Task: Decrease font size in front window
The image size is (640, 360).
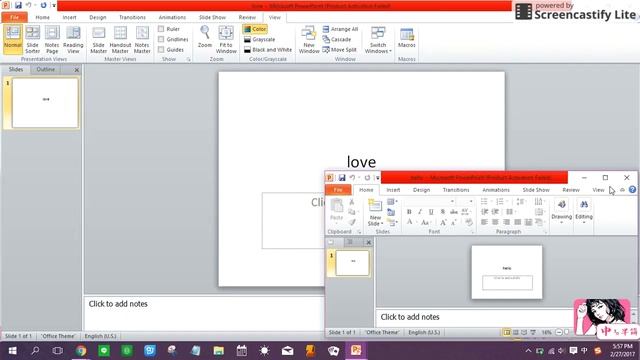Action: [453, 222]
